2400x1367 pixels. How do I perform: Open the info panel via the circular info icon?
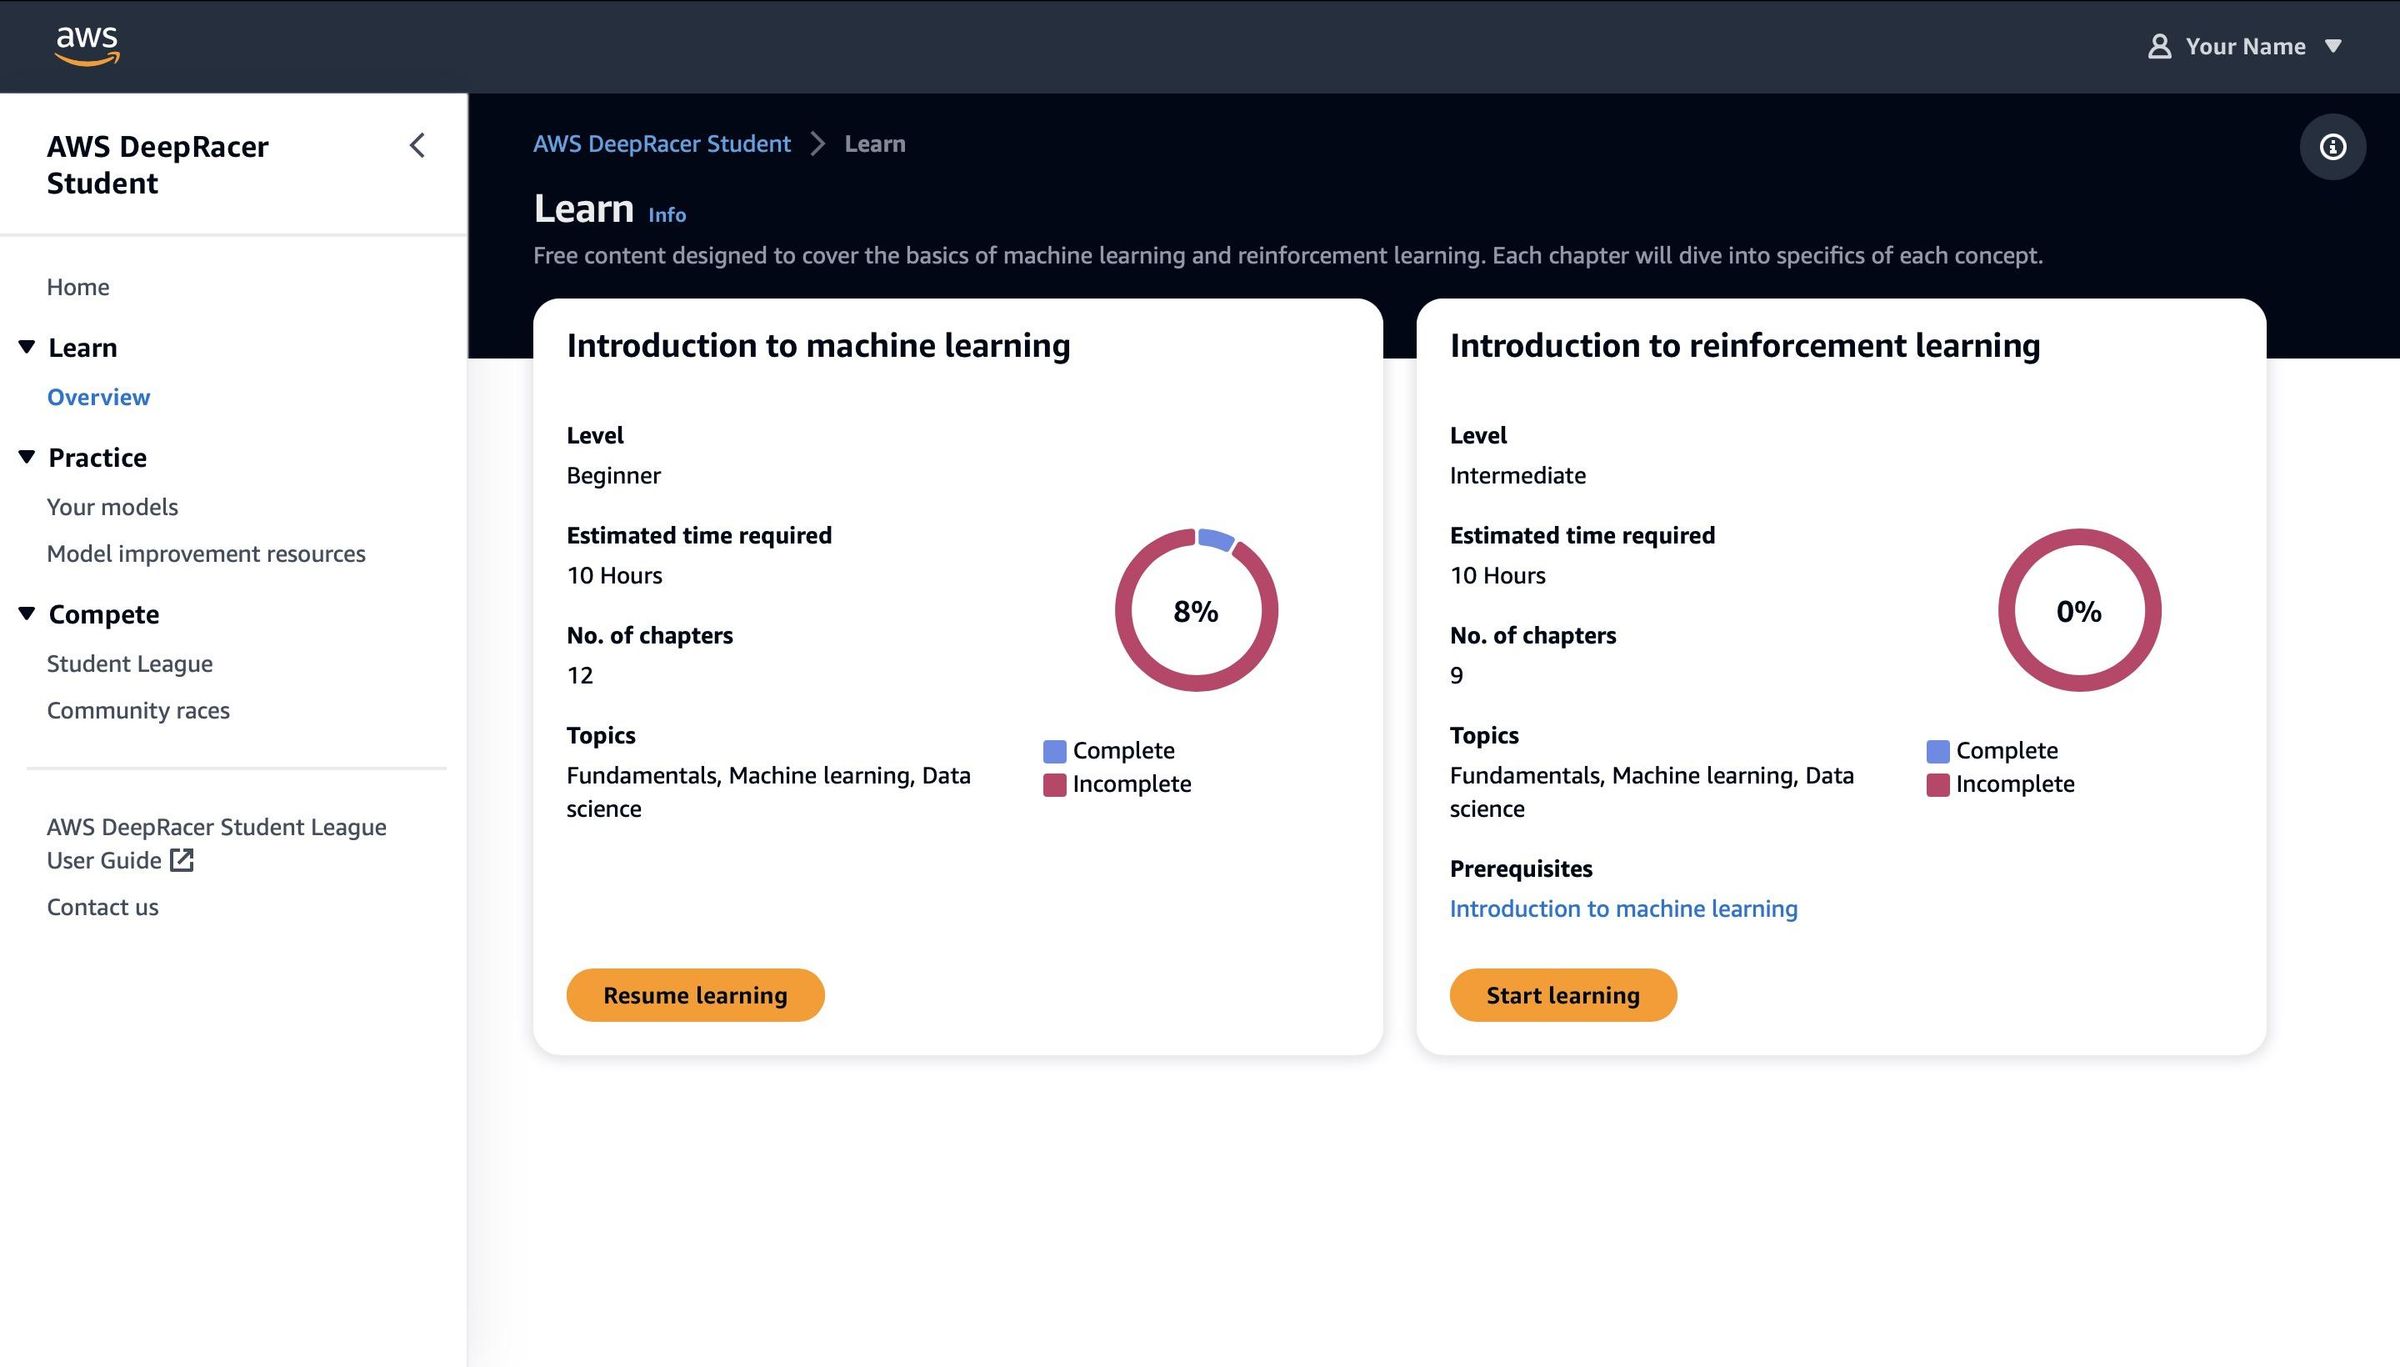click(x=2333, y=146)
